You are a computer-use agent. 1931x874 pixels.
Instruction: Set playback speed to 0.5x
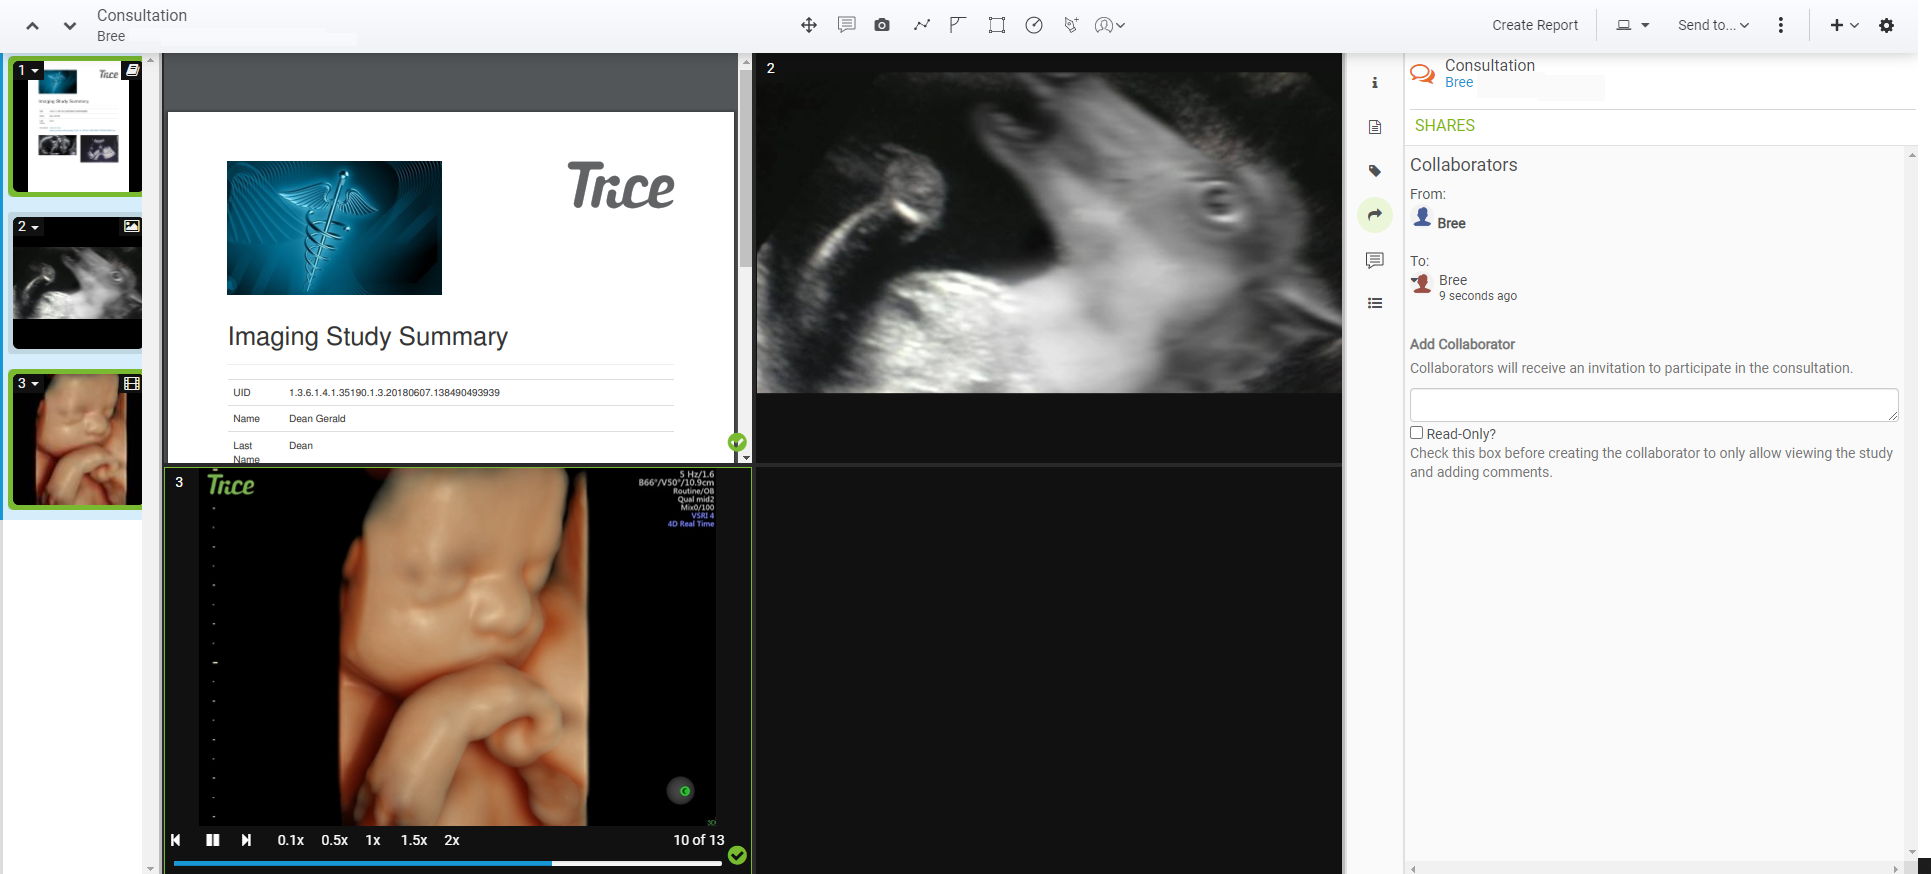335,840
